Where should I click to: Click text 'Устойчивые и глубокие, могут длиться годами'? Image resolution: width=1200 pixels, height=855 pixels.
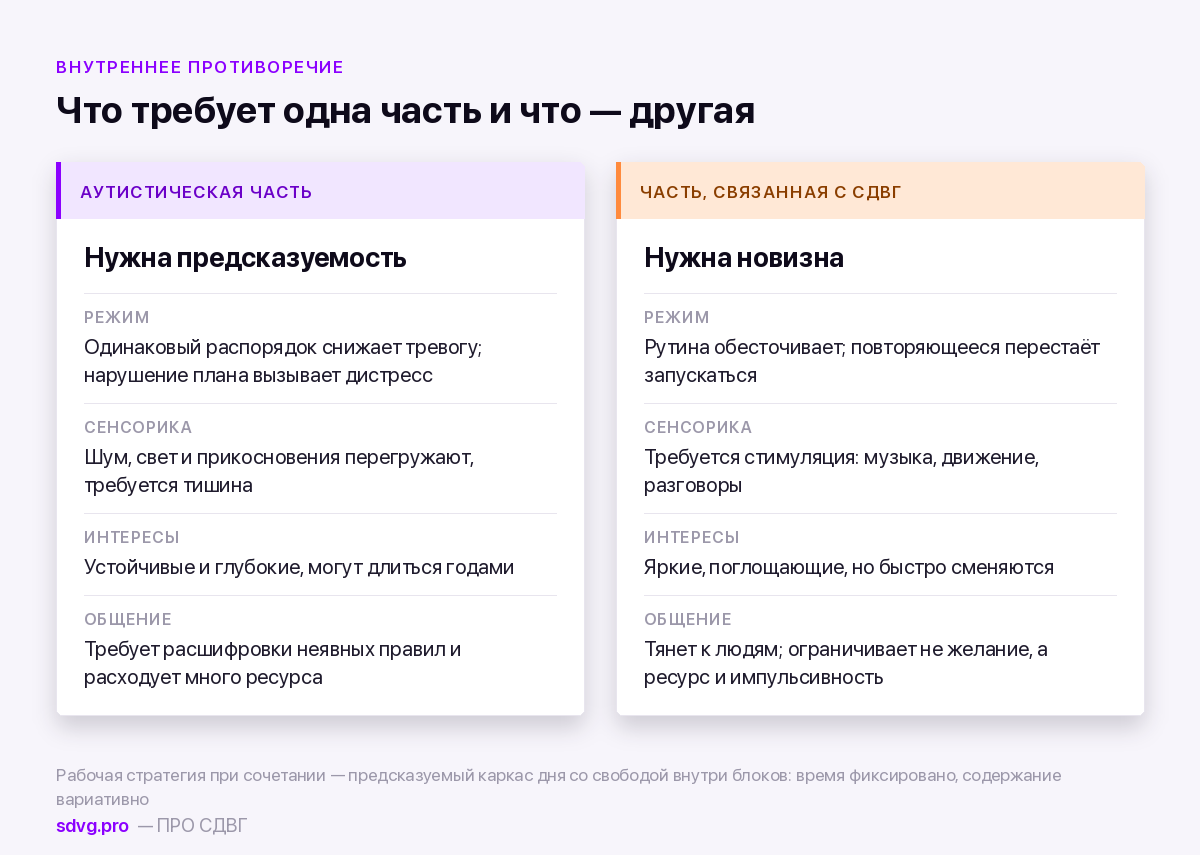[x=299, y=567]
